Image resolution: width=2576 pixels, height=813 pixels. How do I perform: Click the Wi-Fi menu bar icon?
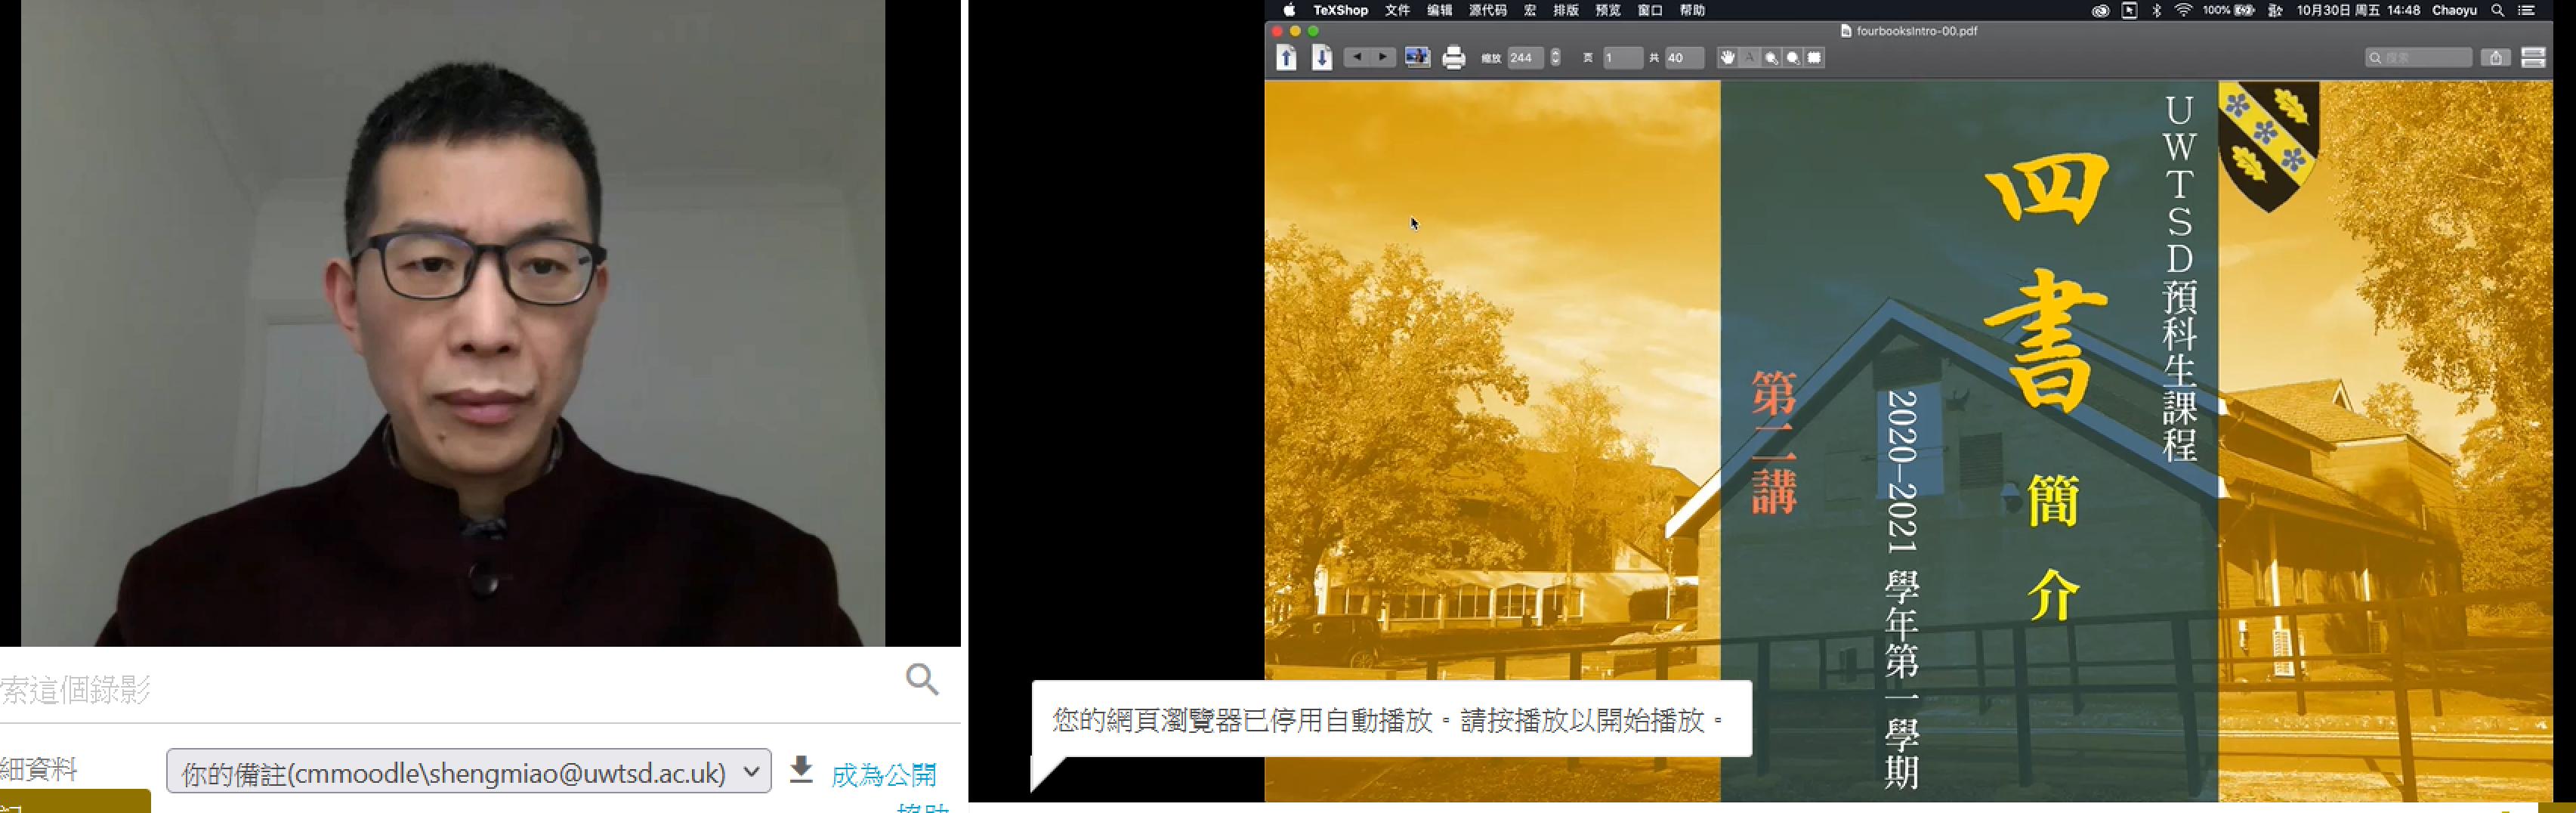(x=2183, y=10)
